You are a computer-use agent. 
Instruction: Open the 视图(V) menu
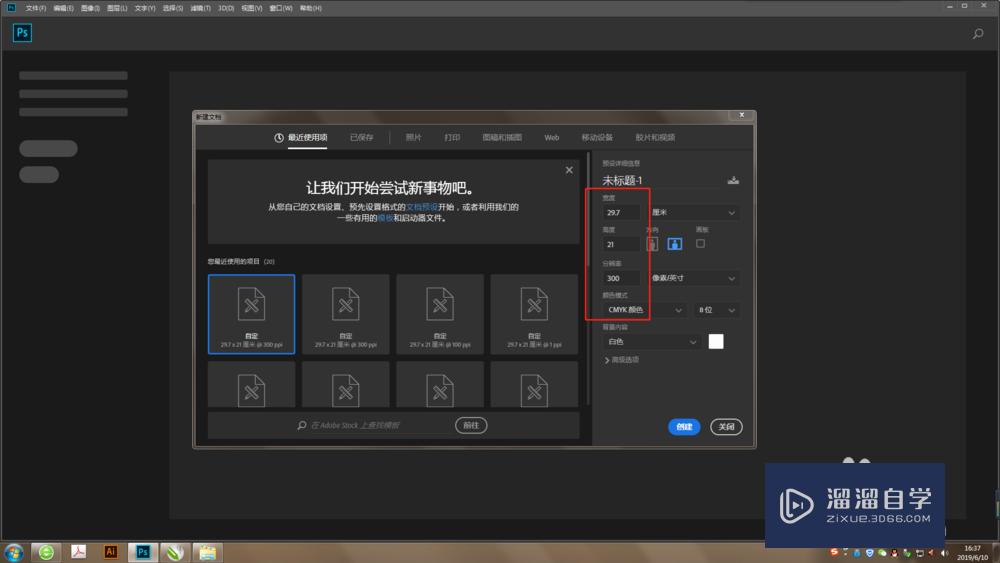pyautogui.click(x=252, y=8)
